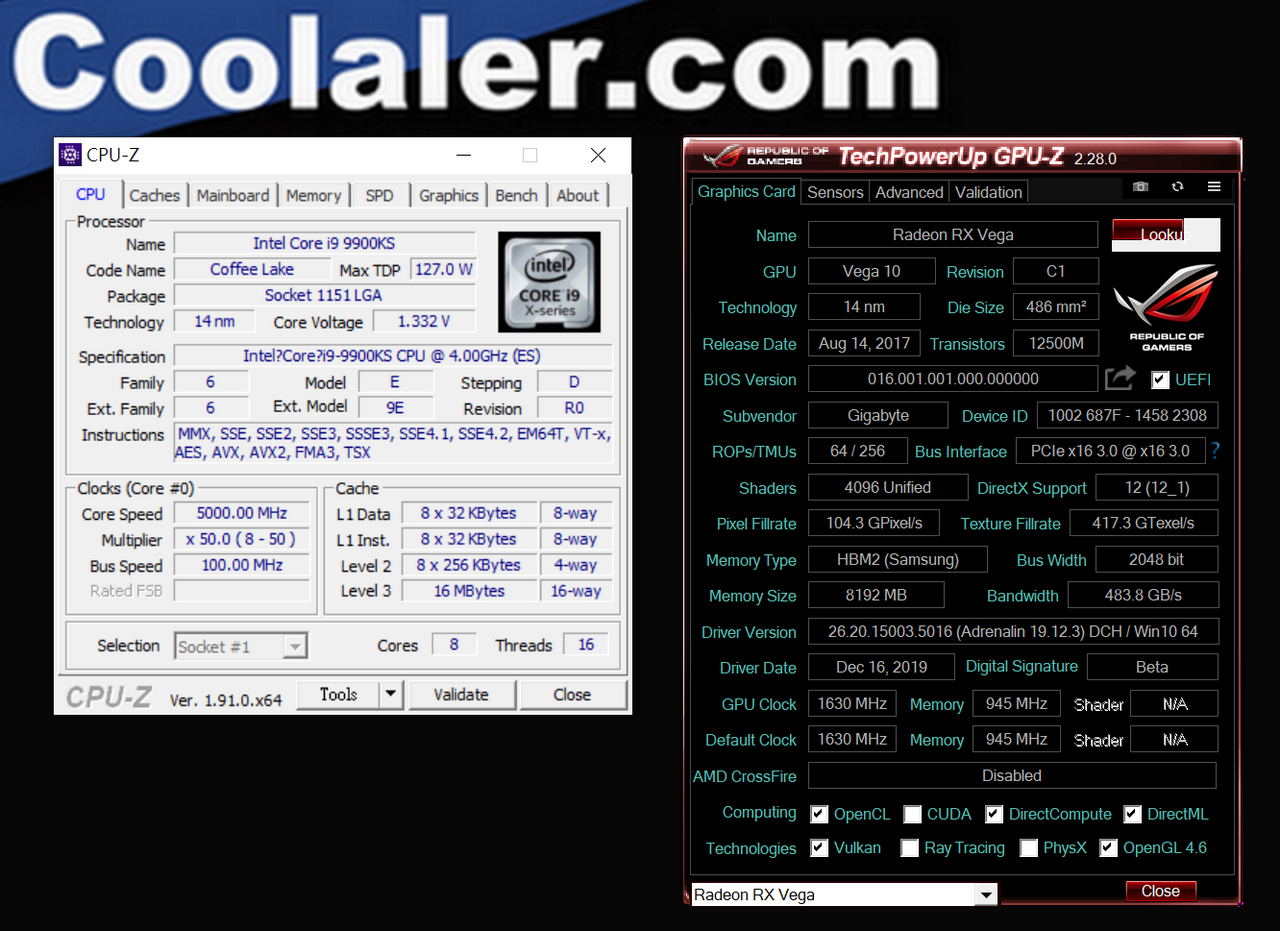Click the Core Voltage value 1.332 V

coord(424,321)
